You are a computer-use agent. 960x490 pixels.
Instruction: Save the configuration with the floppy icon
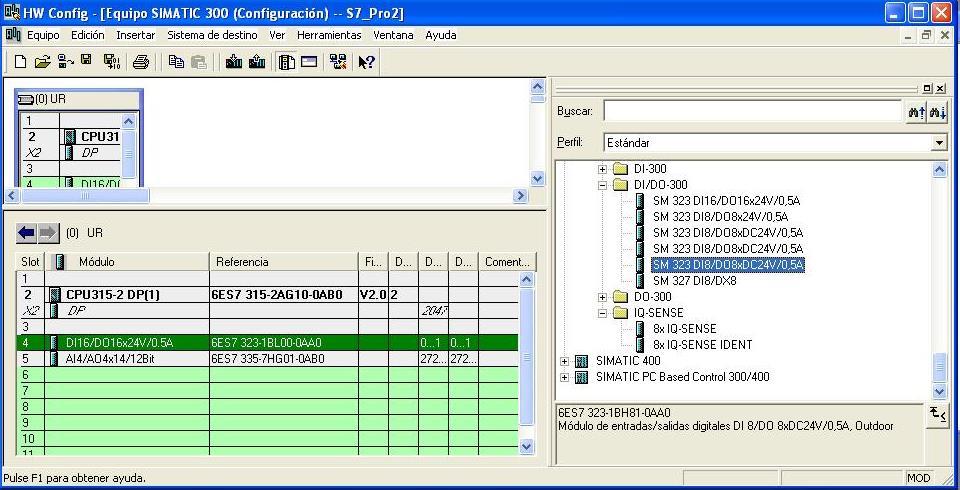[86, 61]
